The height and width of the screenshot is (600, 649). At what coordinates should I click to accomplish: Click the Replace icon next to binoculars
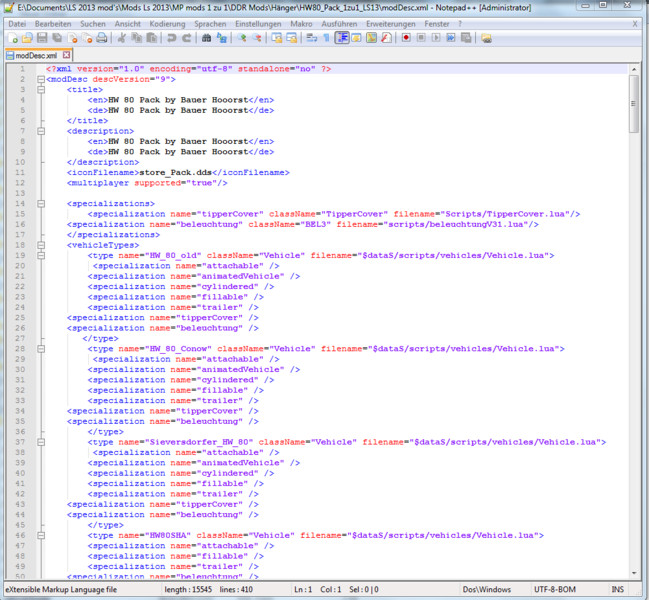[x=222, y=38]
